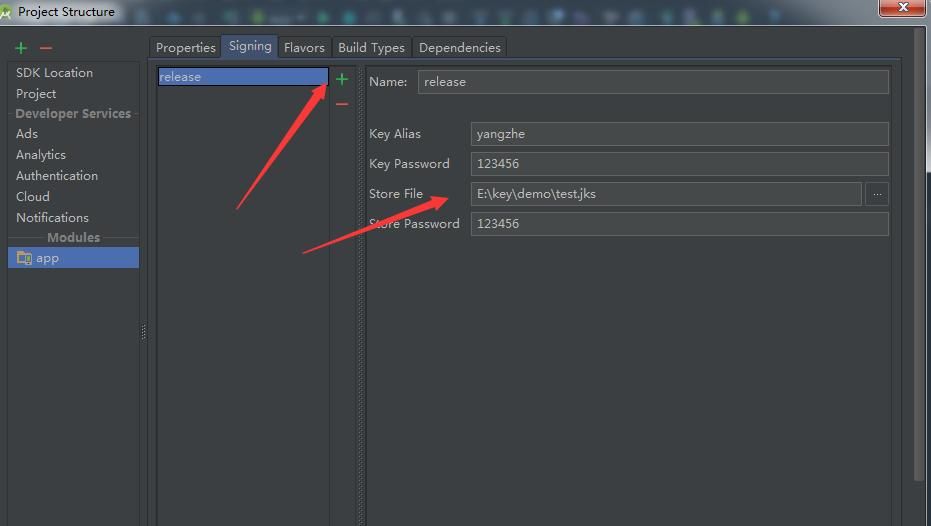Open the Flavors tab
Viewport: 931px width, 526px height.
pos(304,47)
